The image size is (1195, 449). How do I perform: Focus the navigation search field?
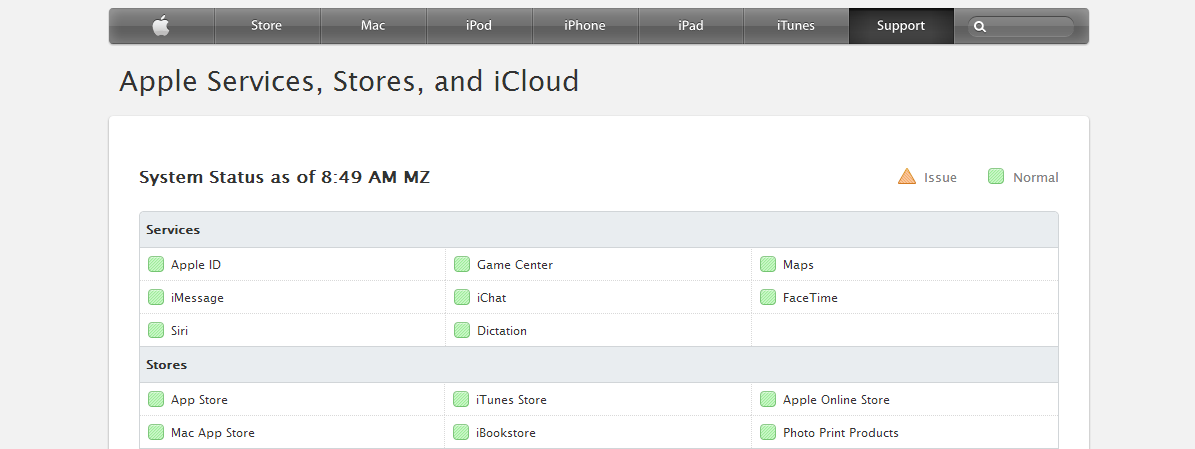pos(1021,27)
